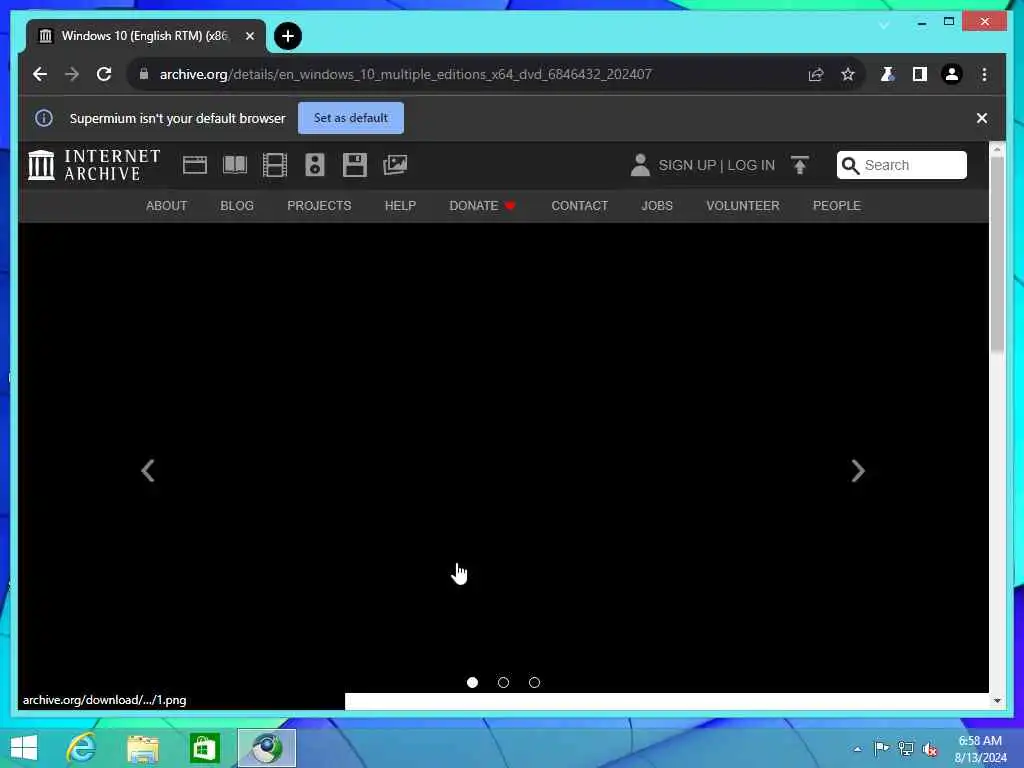
Task: Select the first carousel dot
Action: pyautogui.click(x=472, y=682)
